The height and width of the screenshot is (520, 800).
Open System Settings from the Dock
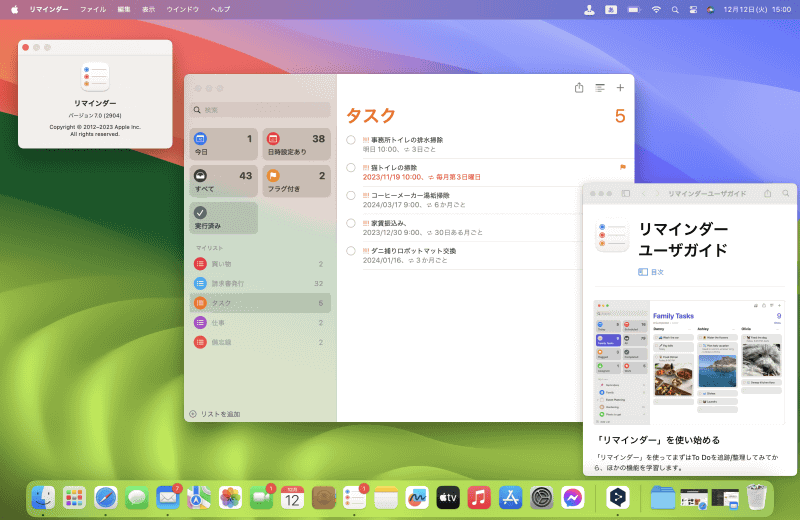point(541,498)
